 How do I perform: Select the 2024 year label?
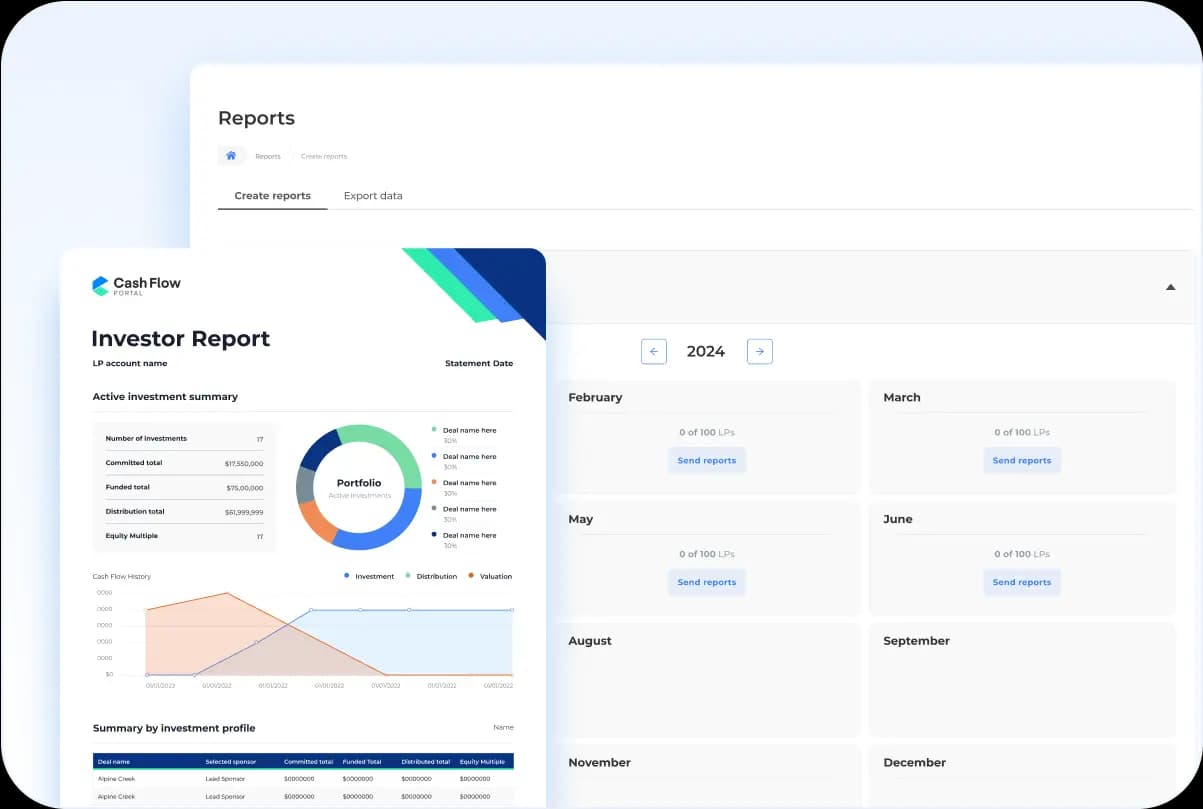(706, 352)
